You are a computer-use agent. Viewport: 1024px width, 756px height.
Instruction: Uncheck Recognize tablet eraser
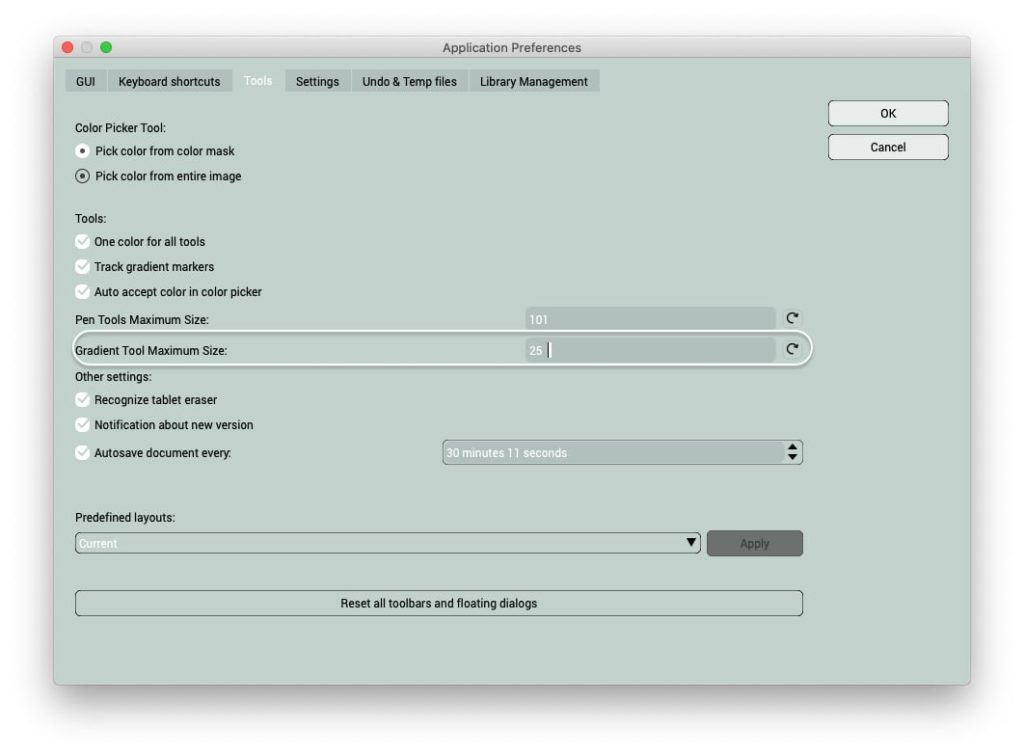(82, 400)
